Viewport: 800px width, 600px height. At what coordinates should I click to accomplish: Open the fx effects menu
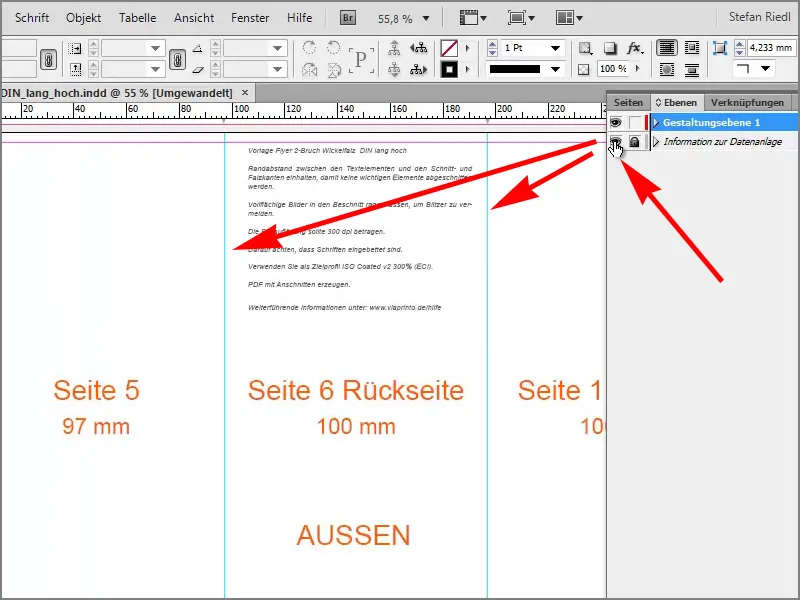coord(635,48)
